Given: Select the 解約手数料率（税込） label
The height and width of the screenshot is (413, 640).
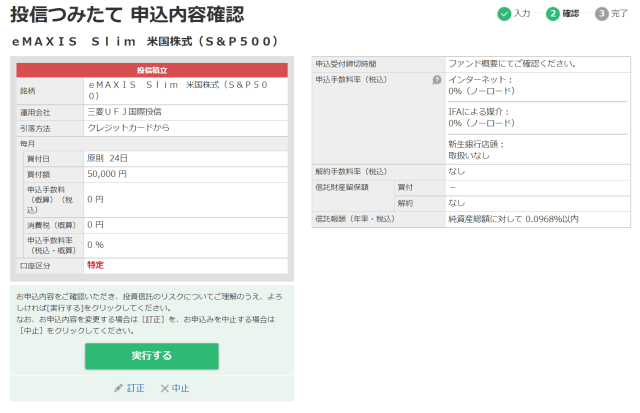Looking at the screenshot, I should point(351,172).
